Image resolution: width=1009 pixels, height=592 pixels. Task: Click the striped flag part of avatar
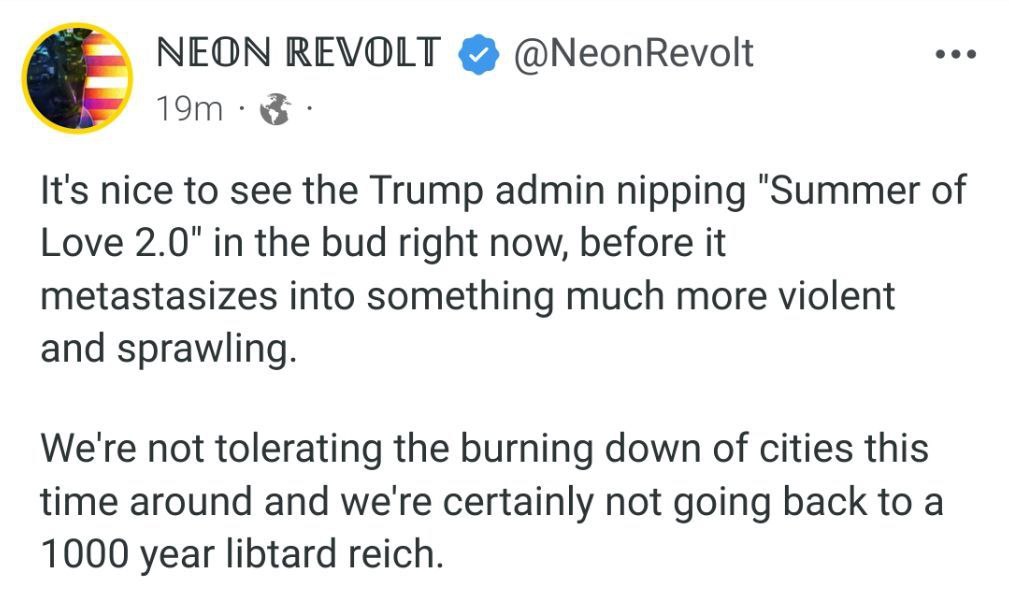click(x=106, y=77)
